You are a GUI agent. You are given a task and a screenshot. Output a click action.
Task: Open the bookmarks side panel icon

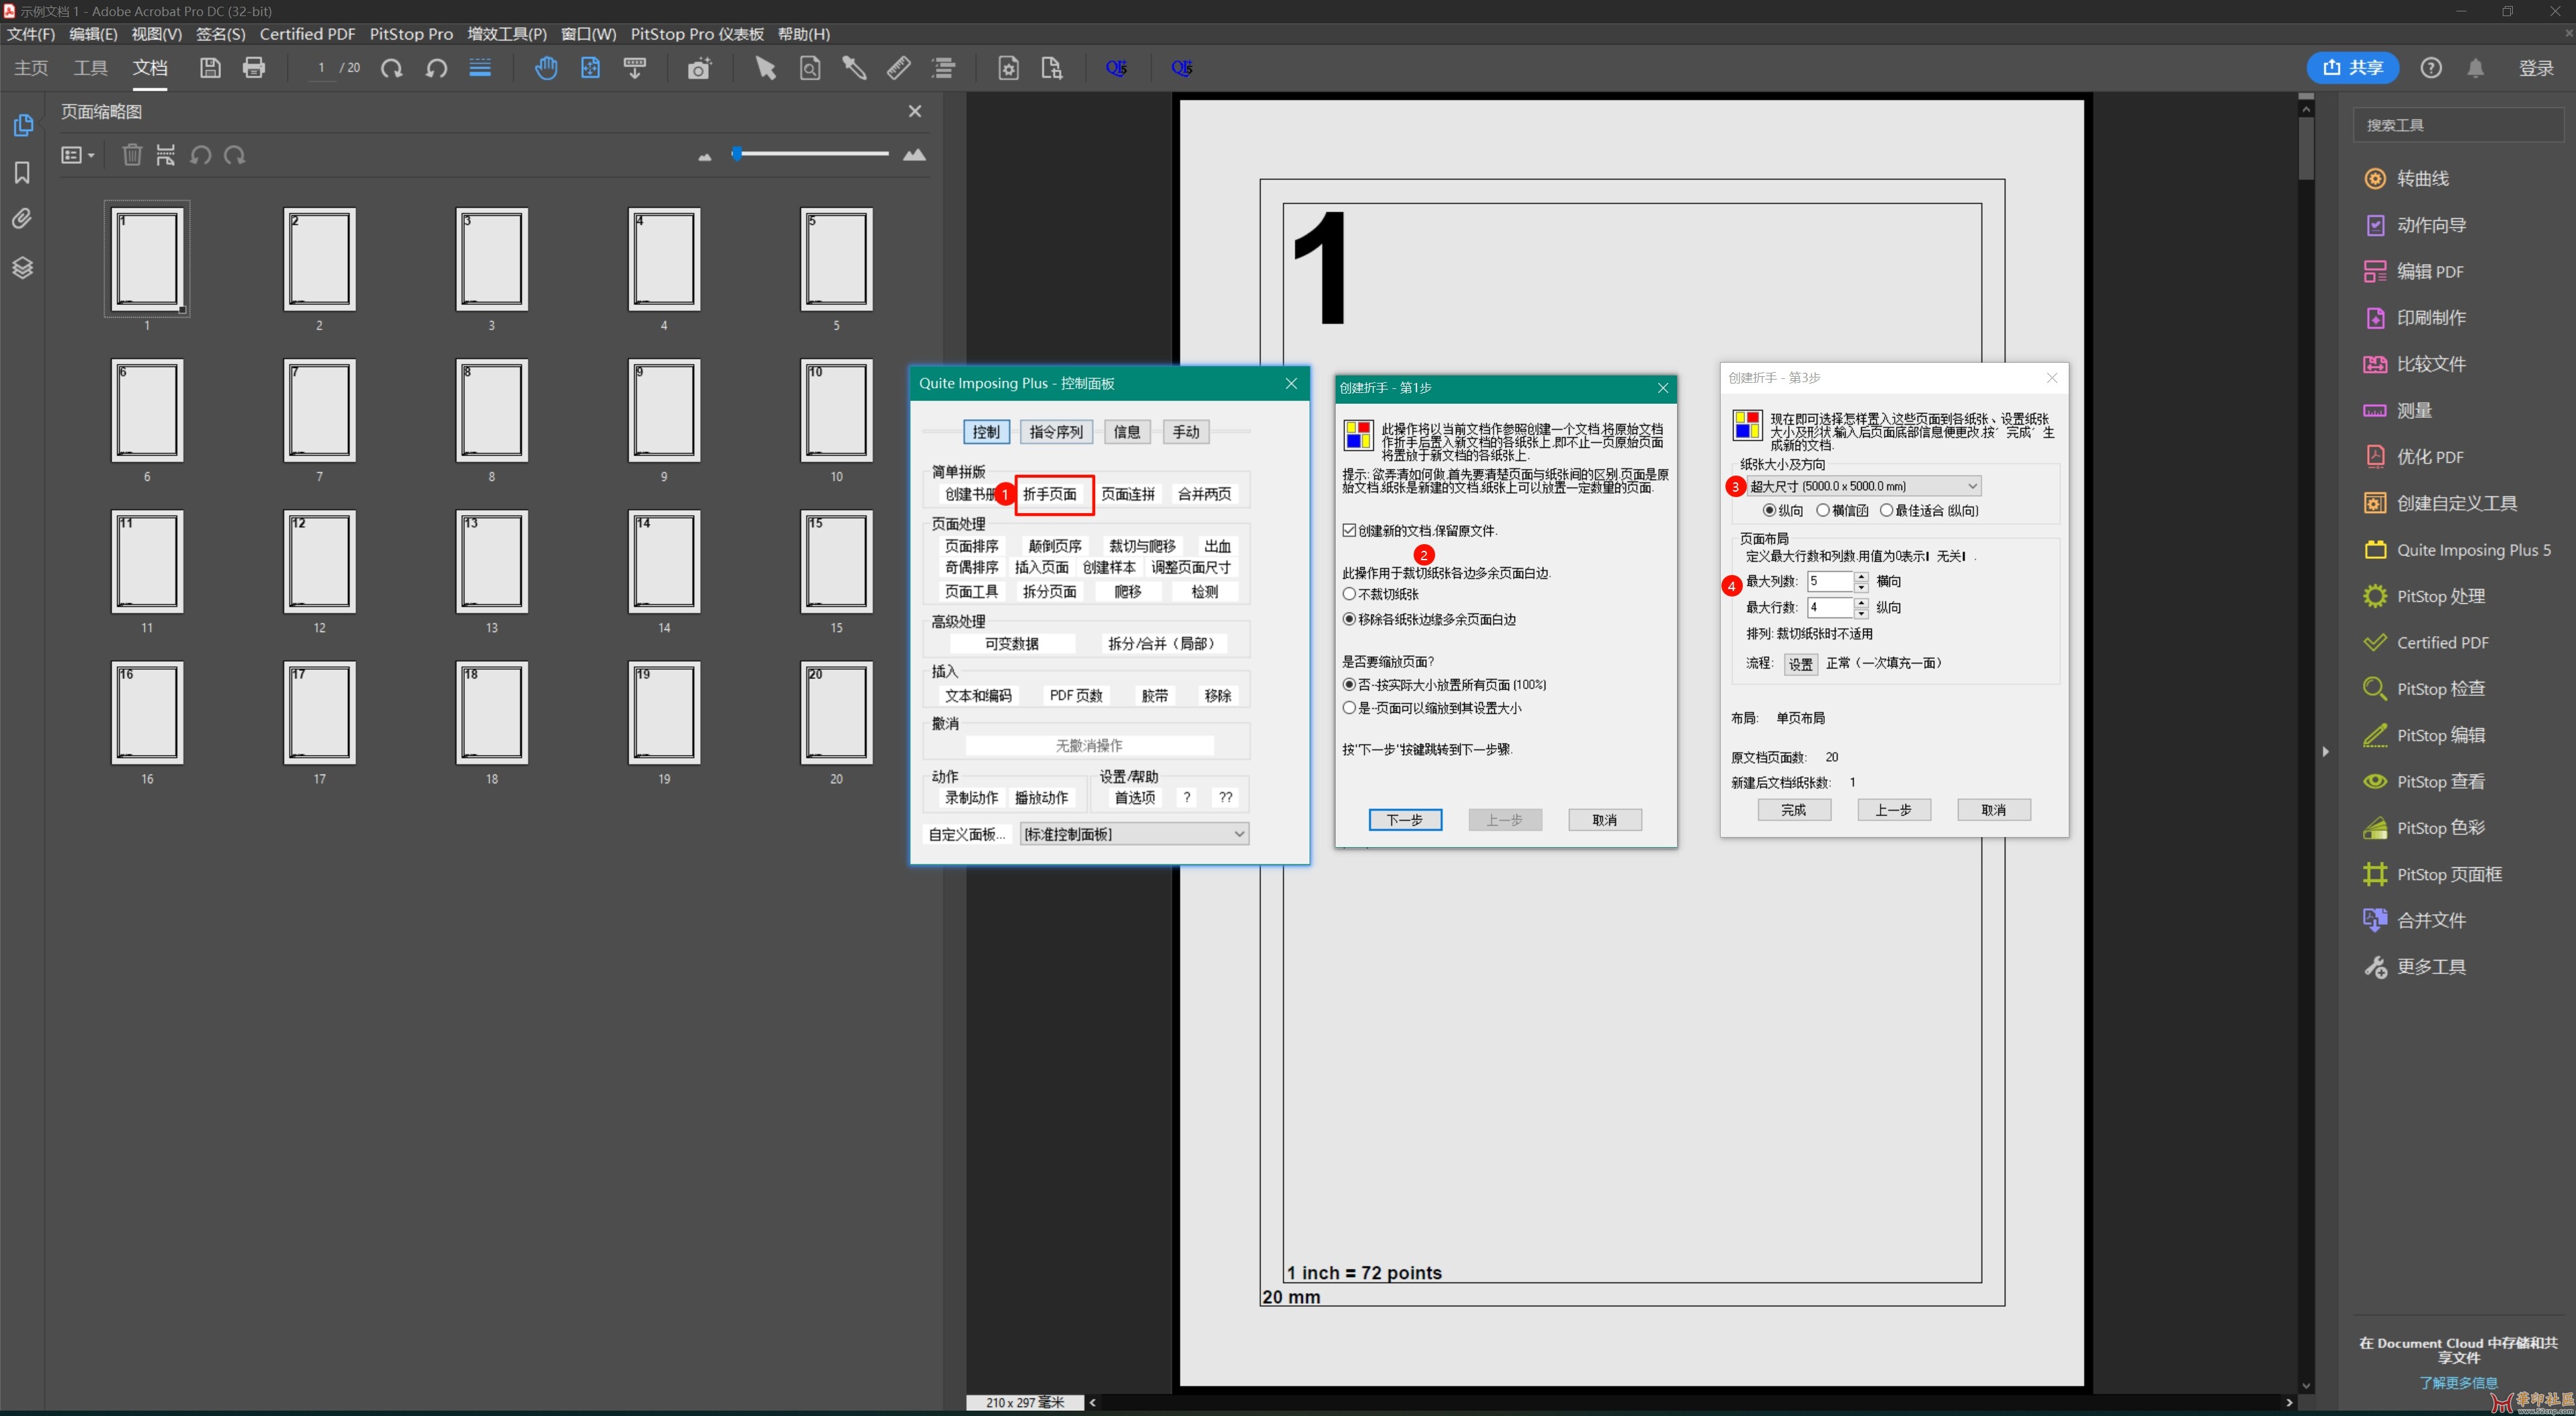(22, 172)
